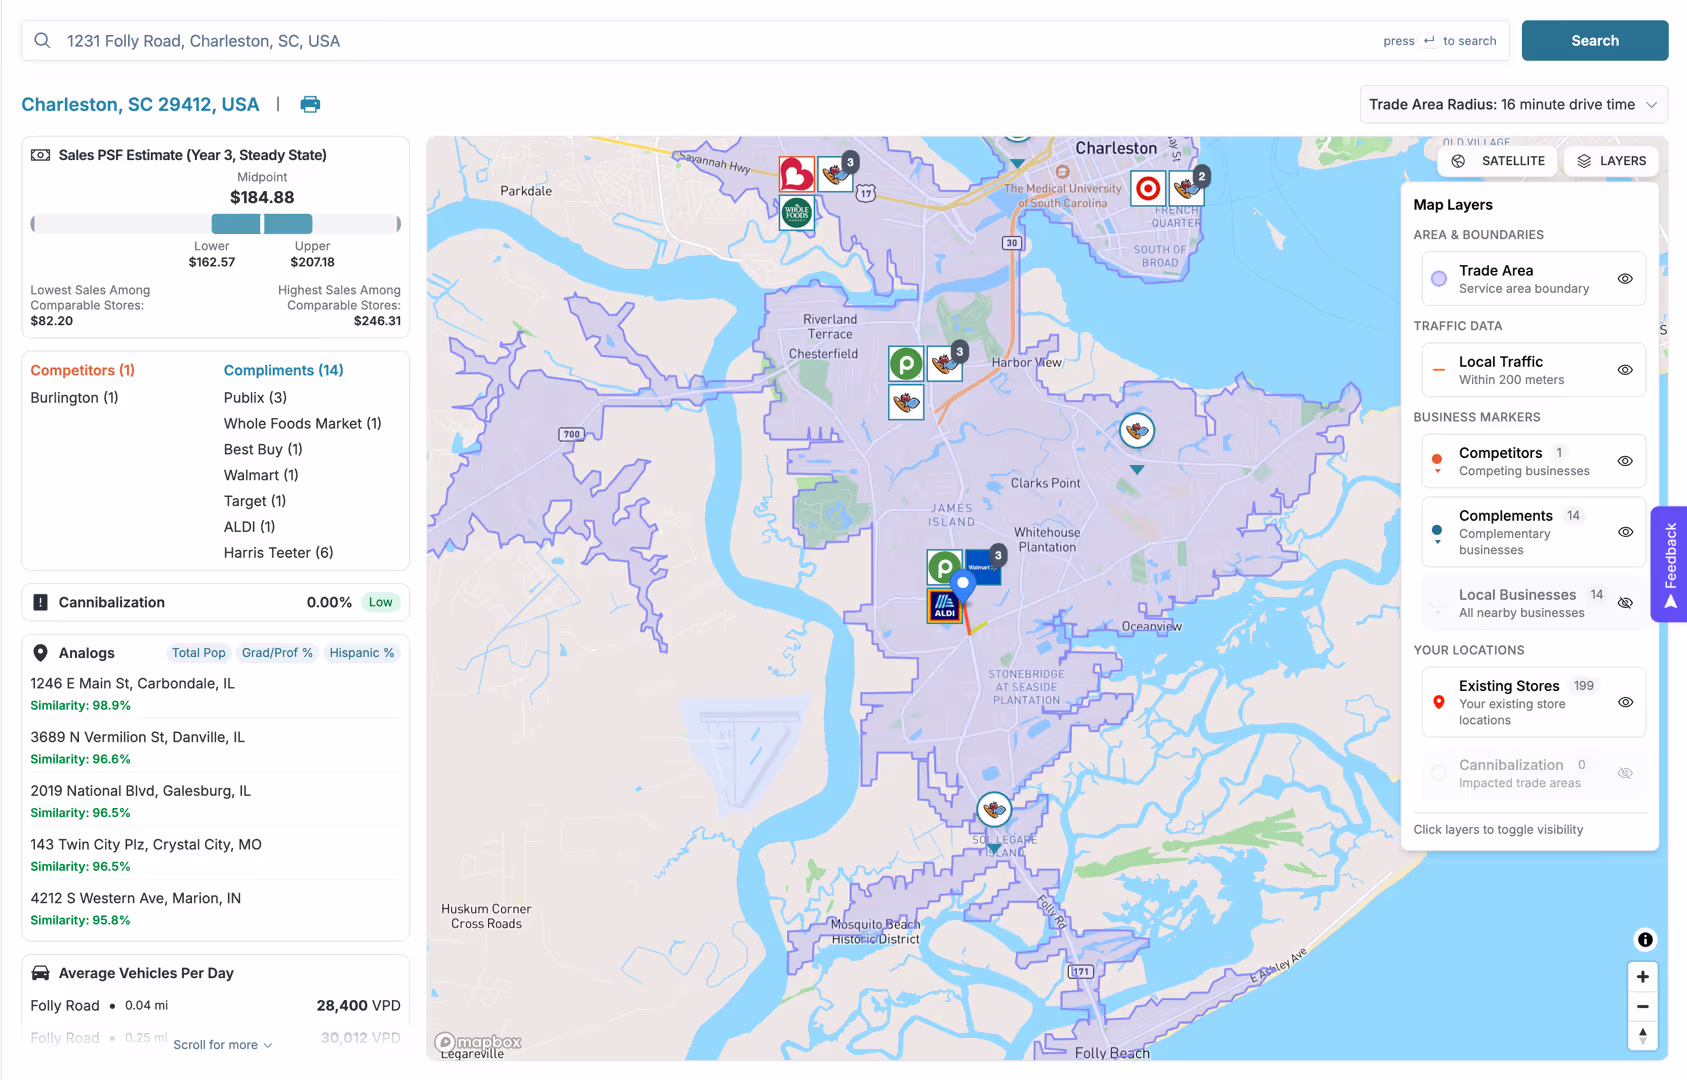
Task: Open the map attribution info icon
Action: (x=1644, y=939)
